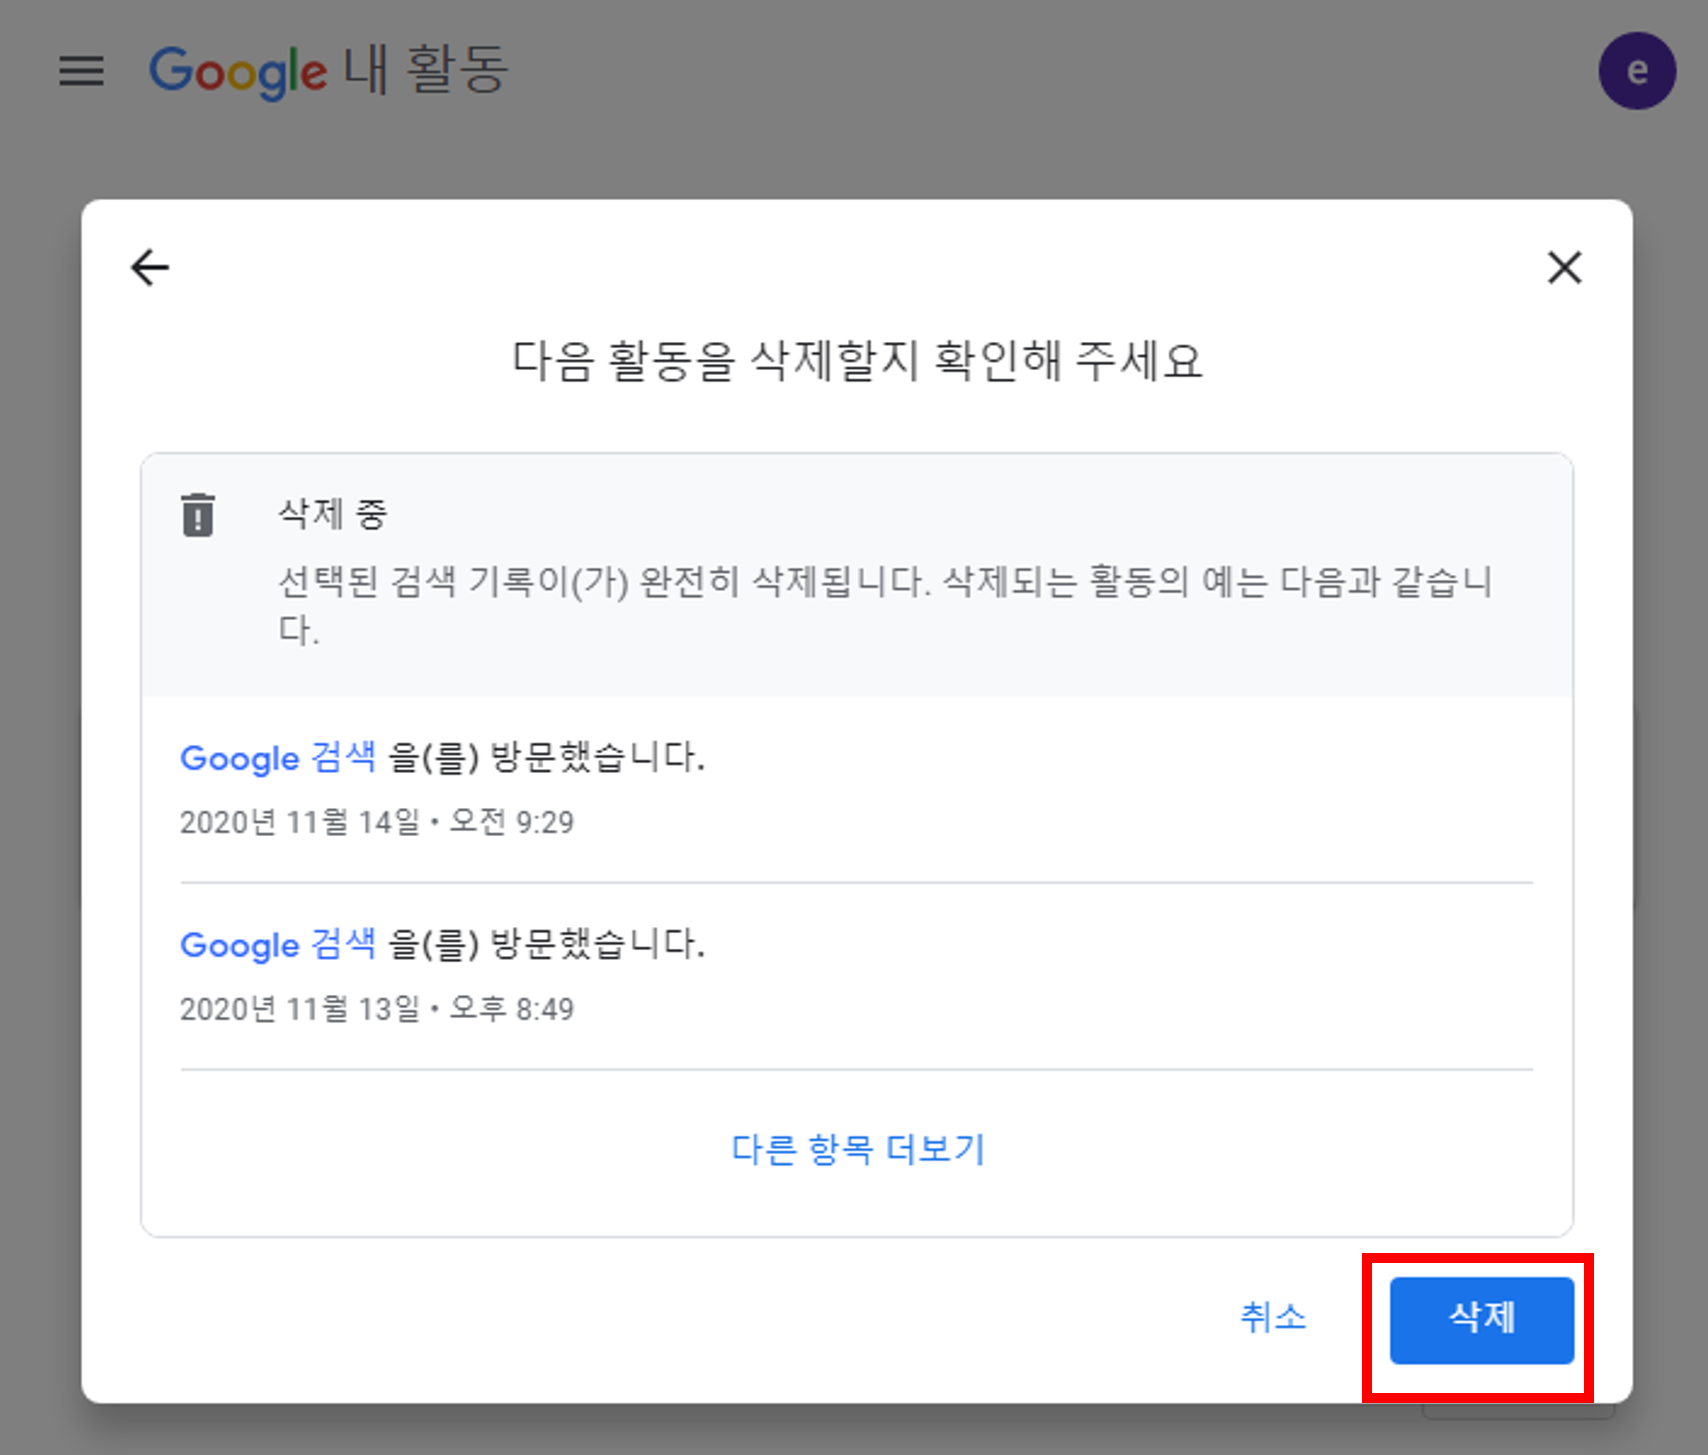Click the trash can warning icon
1708x1455 pixels.
198,515
